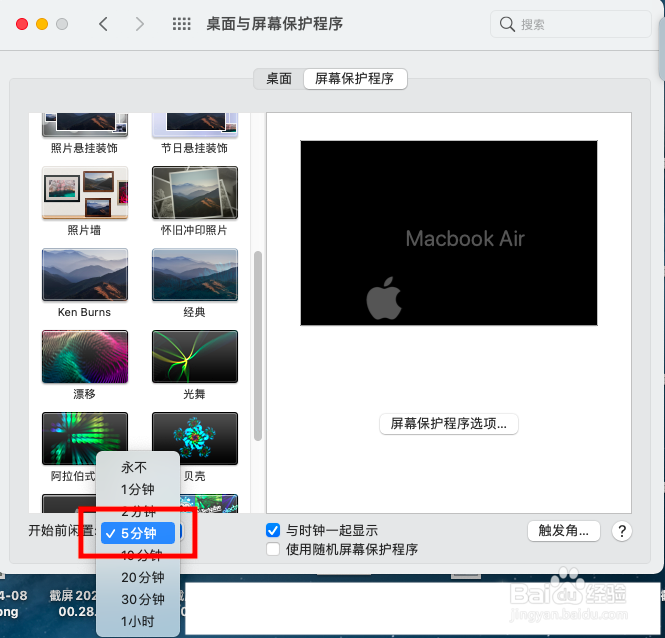Show all preferences grid icon
The image size is (665, 638).
click(182, 24)
